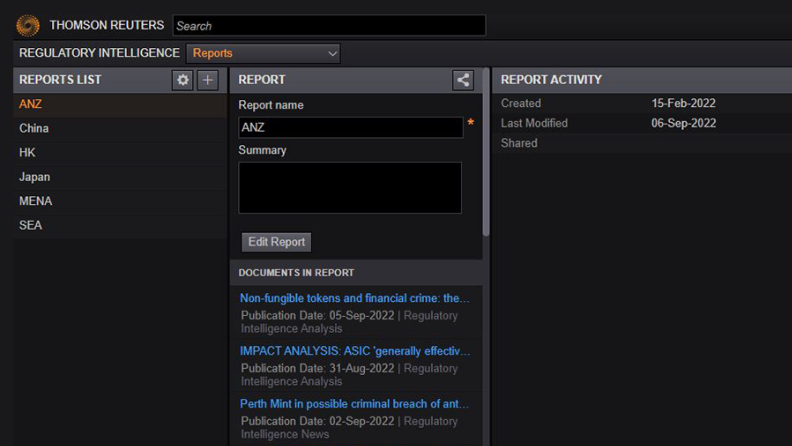Select the Japan report

tap(120, 177)
